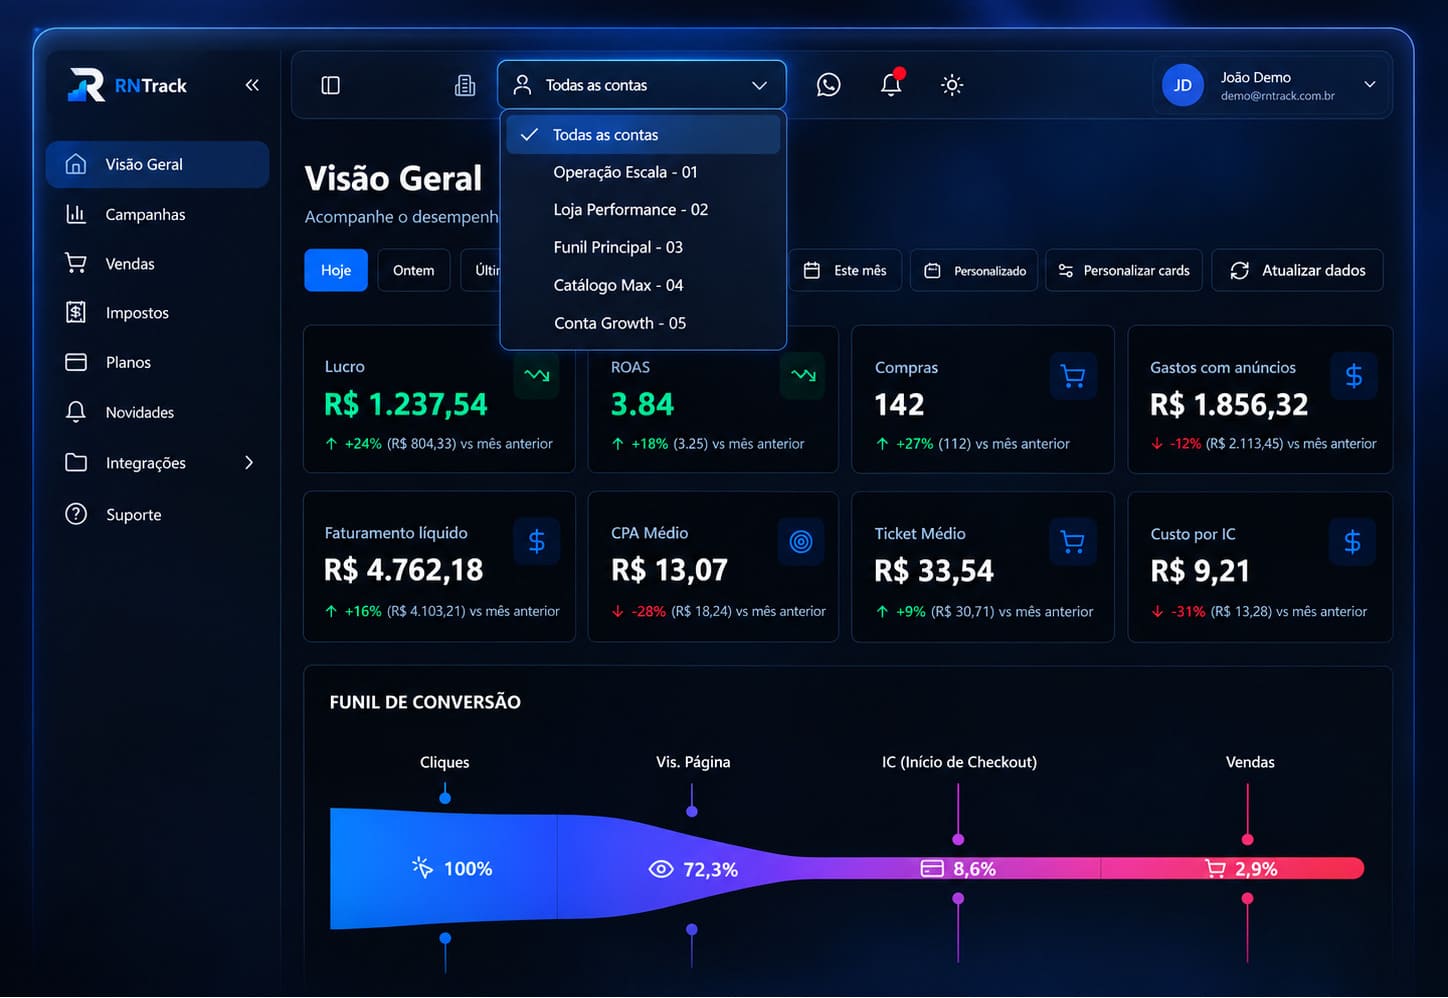This screenshot has width=1448, height=998.
Task: Click Personalizar cards button
Action: [x=1124, y=270]
